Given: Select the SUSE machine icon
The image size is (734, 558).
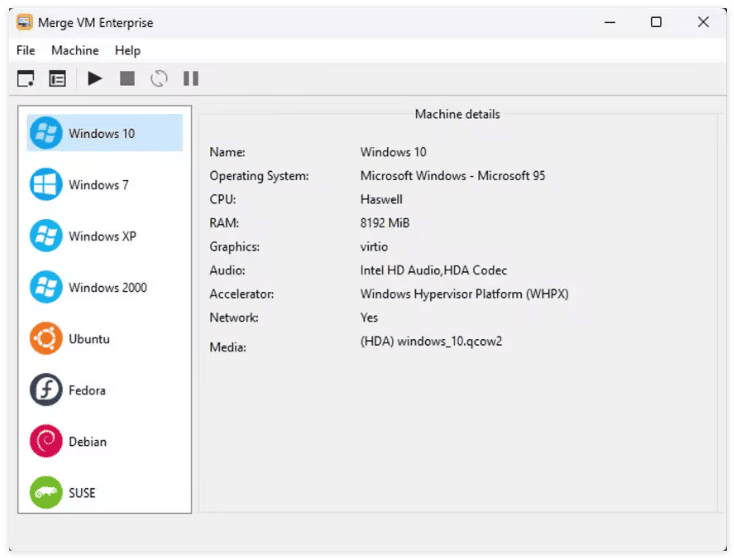Looking at the screenshot, I should point(46,492).
